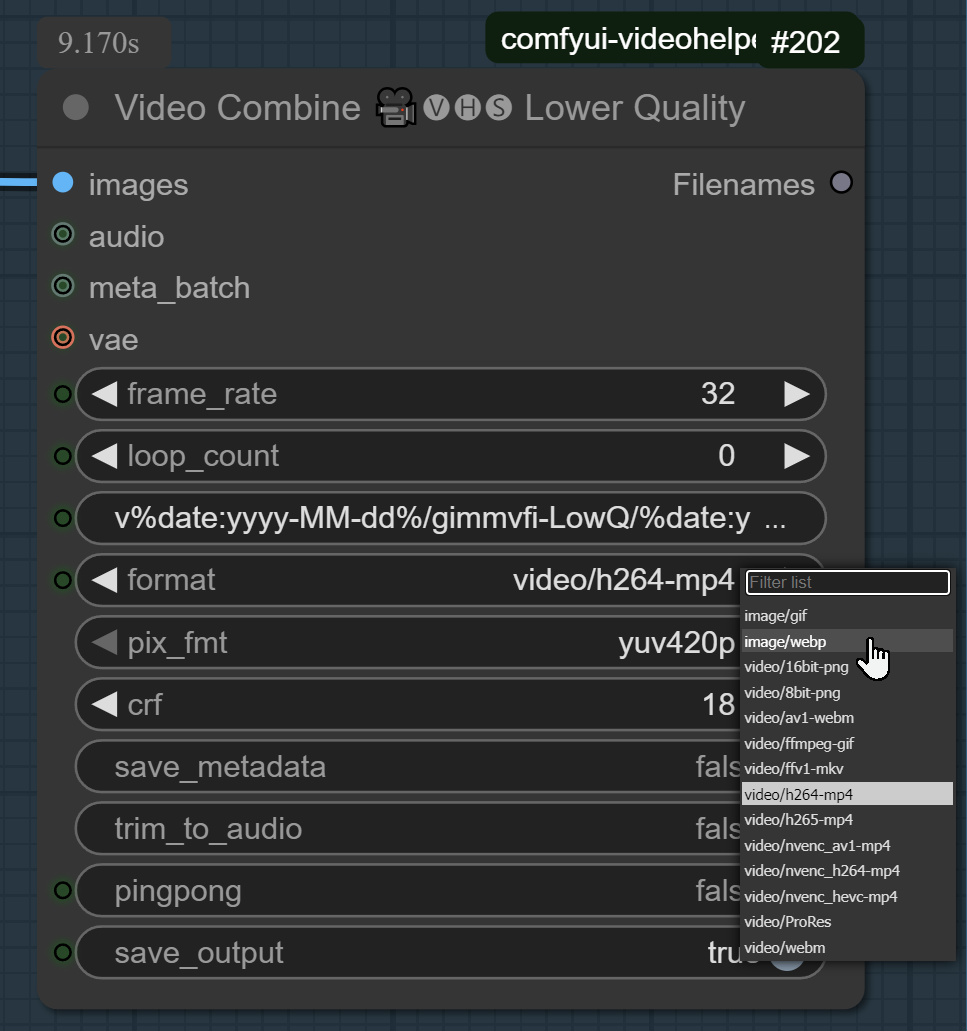This screenshot has width=967, height=1031.
Task: Click the vae input connector
Action: click(63, 337)
